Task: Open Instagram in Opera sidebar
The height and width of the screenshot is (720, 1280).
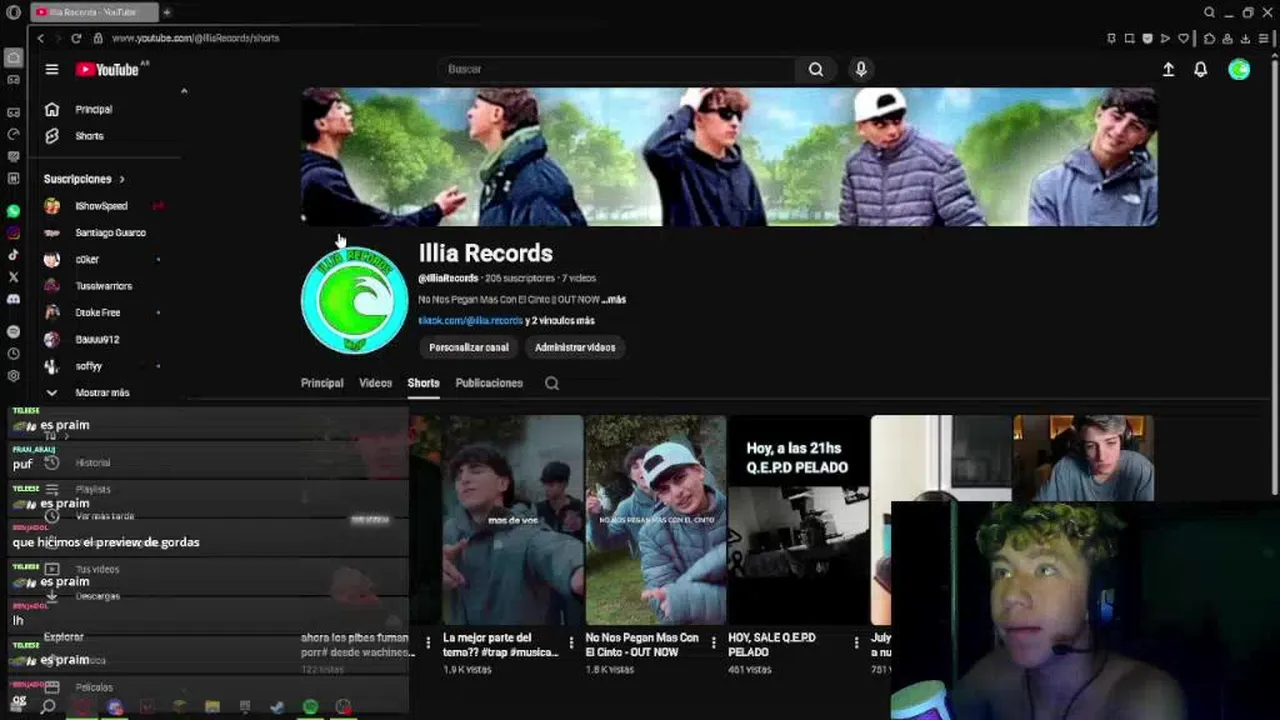Action: click(13, 233)
